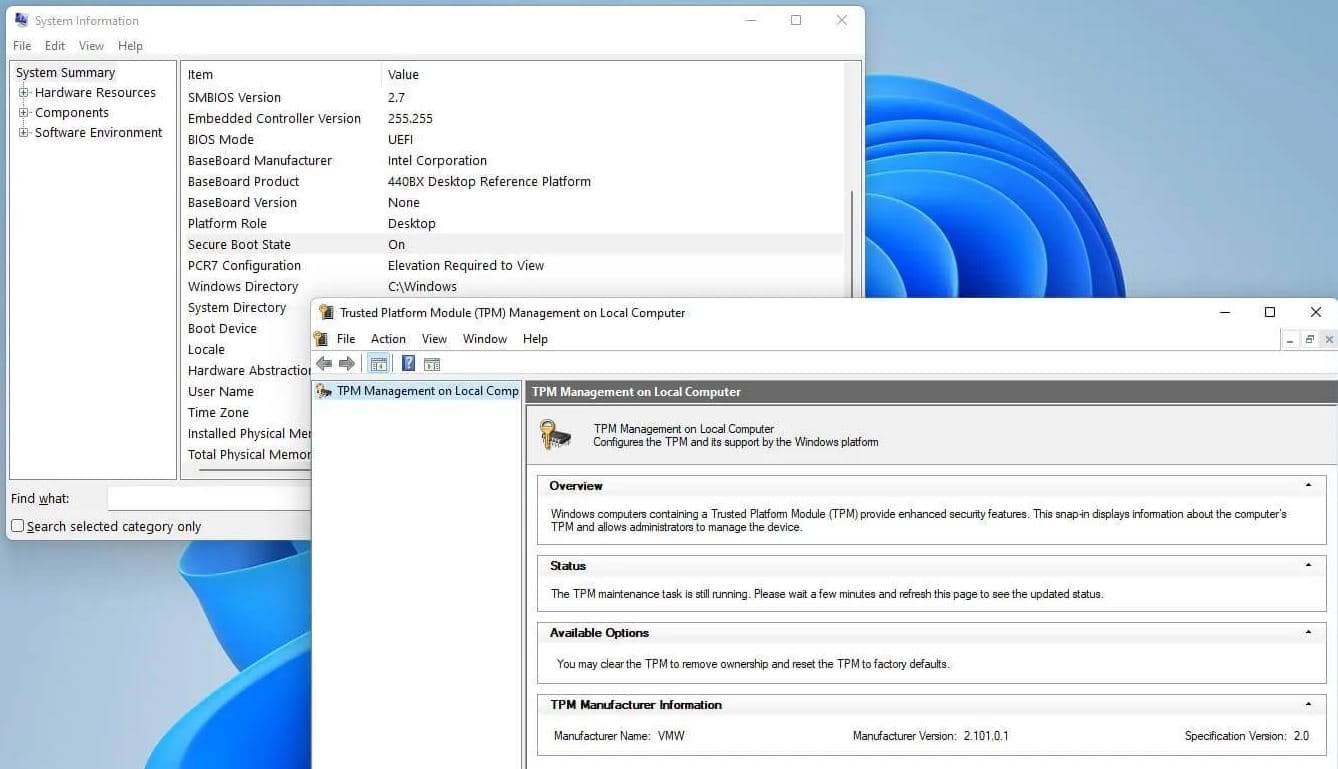This screenshot has height=769, width=1338.
Task: Close the System Information window
Action: coord(842,20)
